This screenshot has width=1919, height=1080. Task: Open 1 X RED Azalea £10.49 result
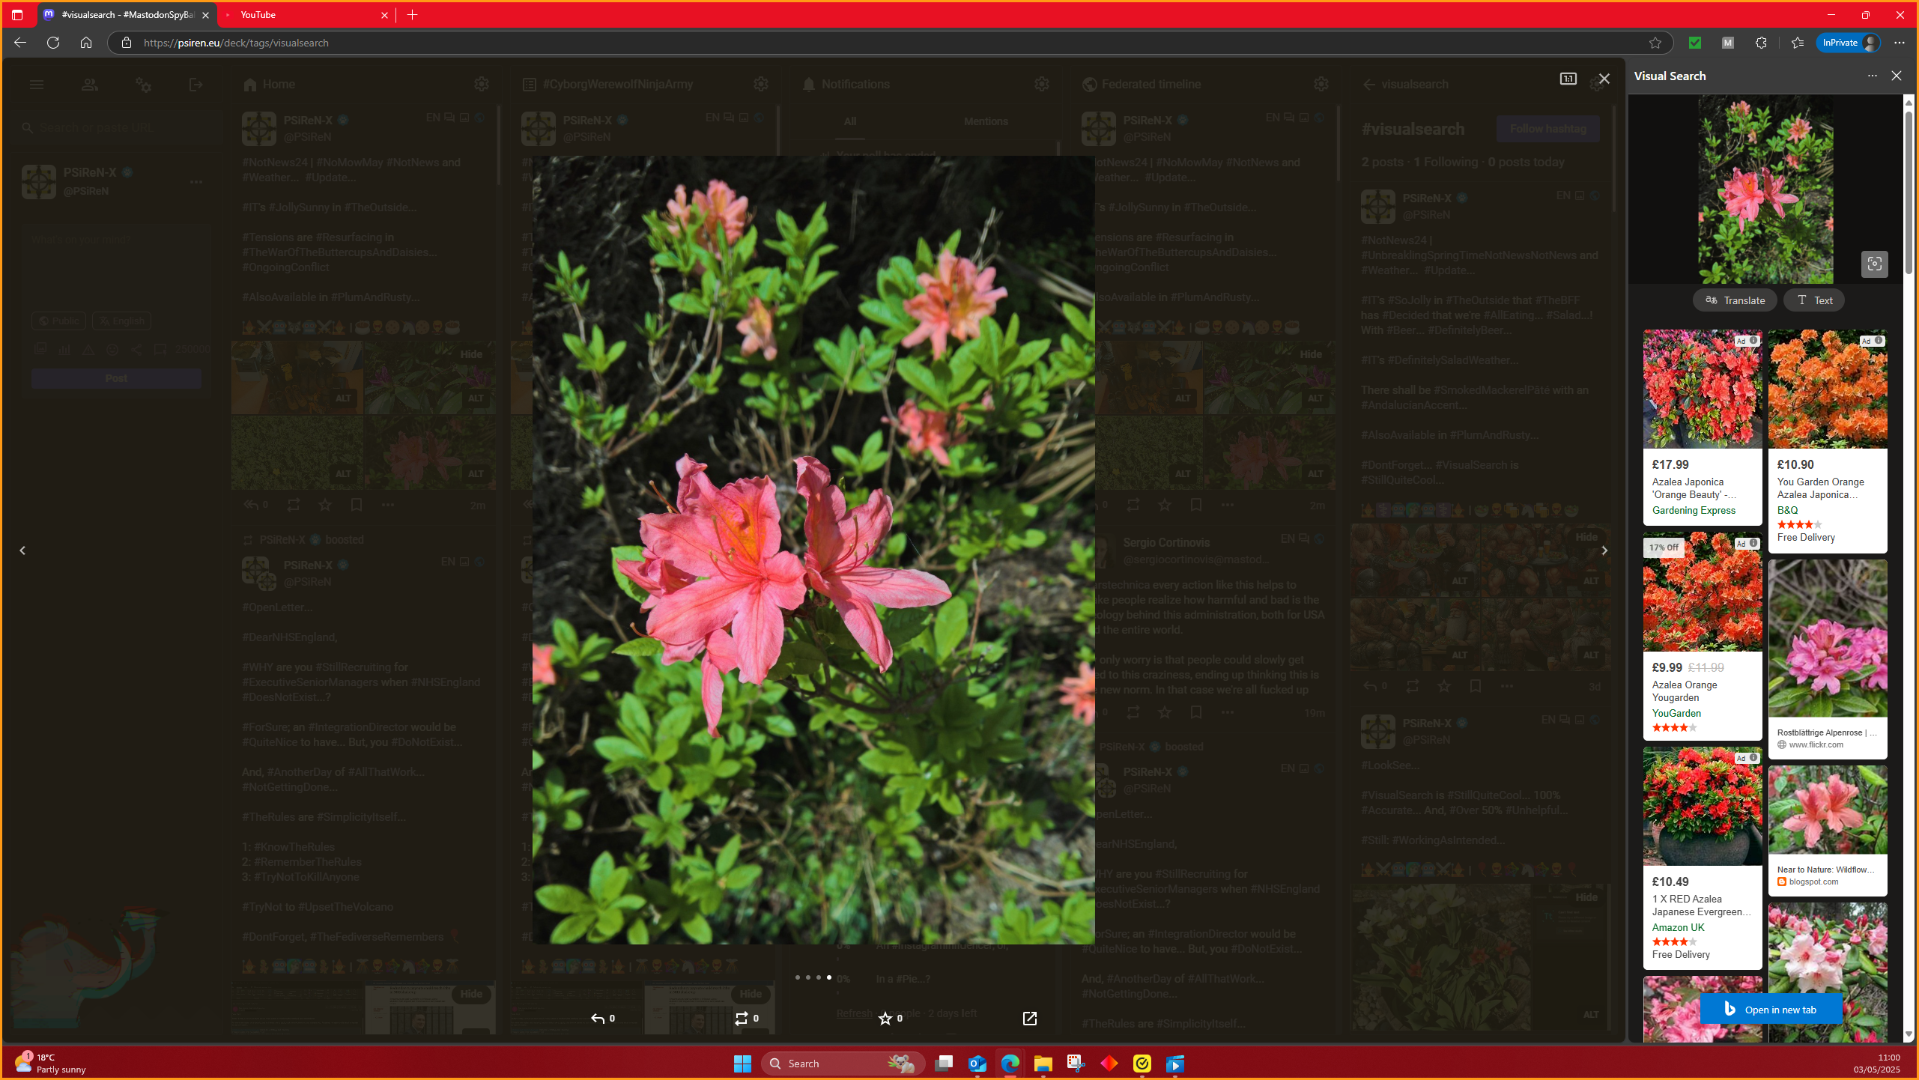[1702, 858]
